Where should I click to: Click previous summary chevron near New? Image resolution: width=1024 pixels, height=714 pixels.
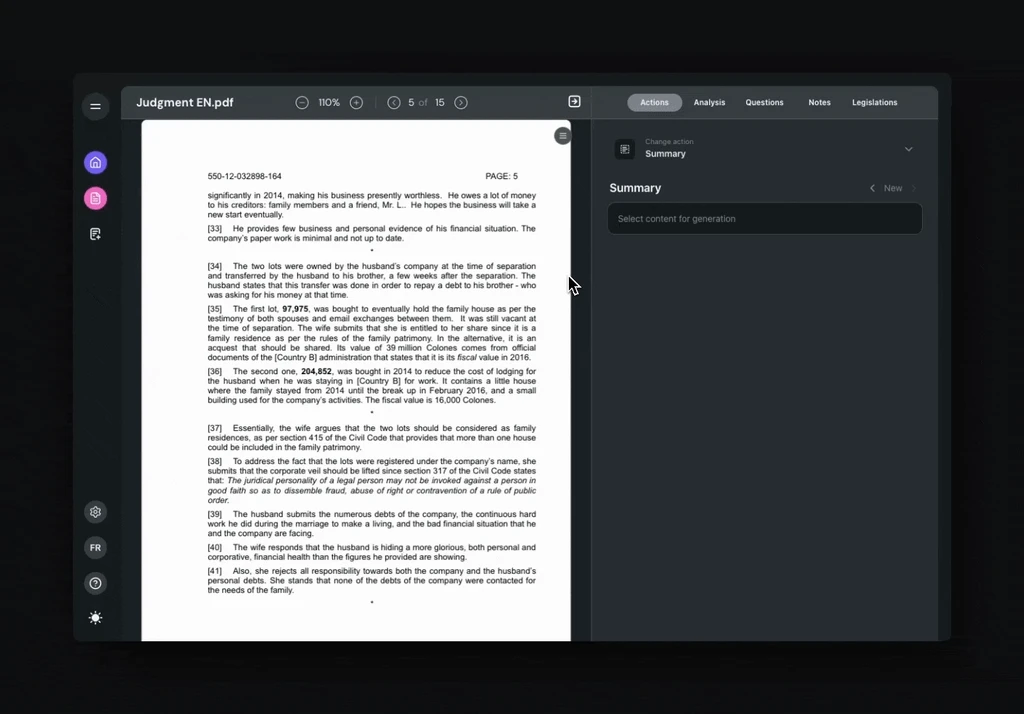point(872,188)
